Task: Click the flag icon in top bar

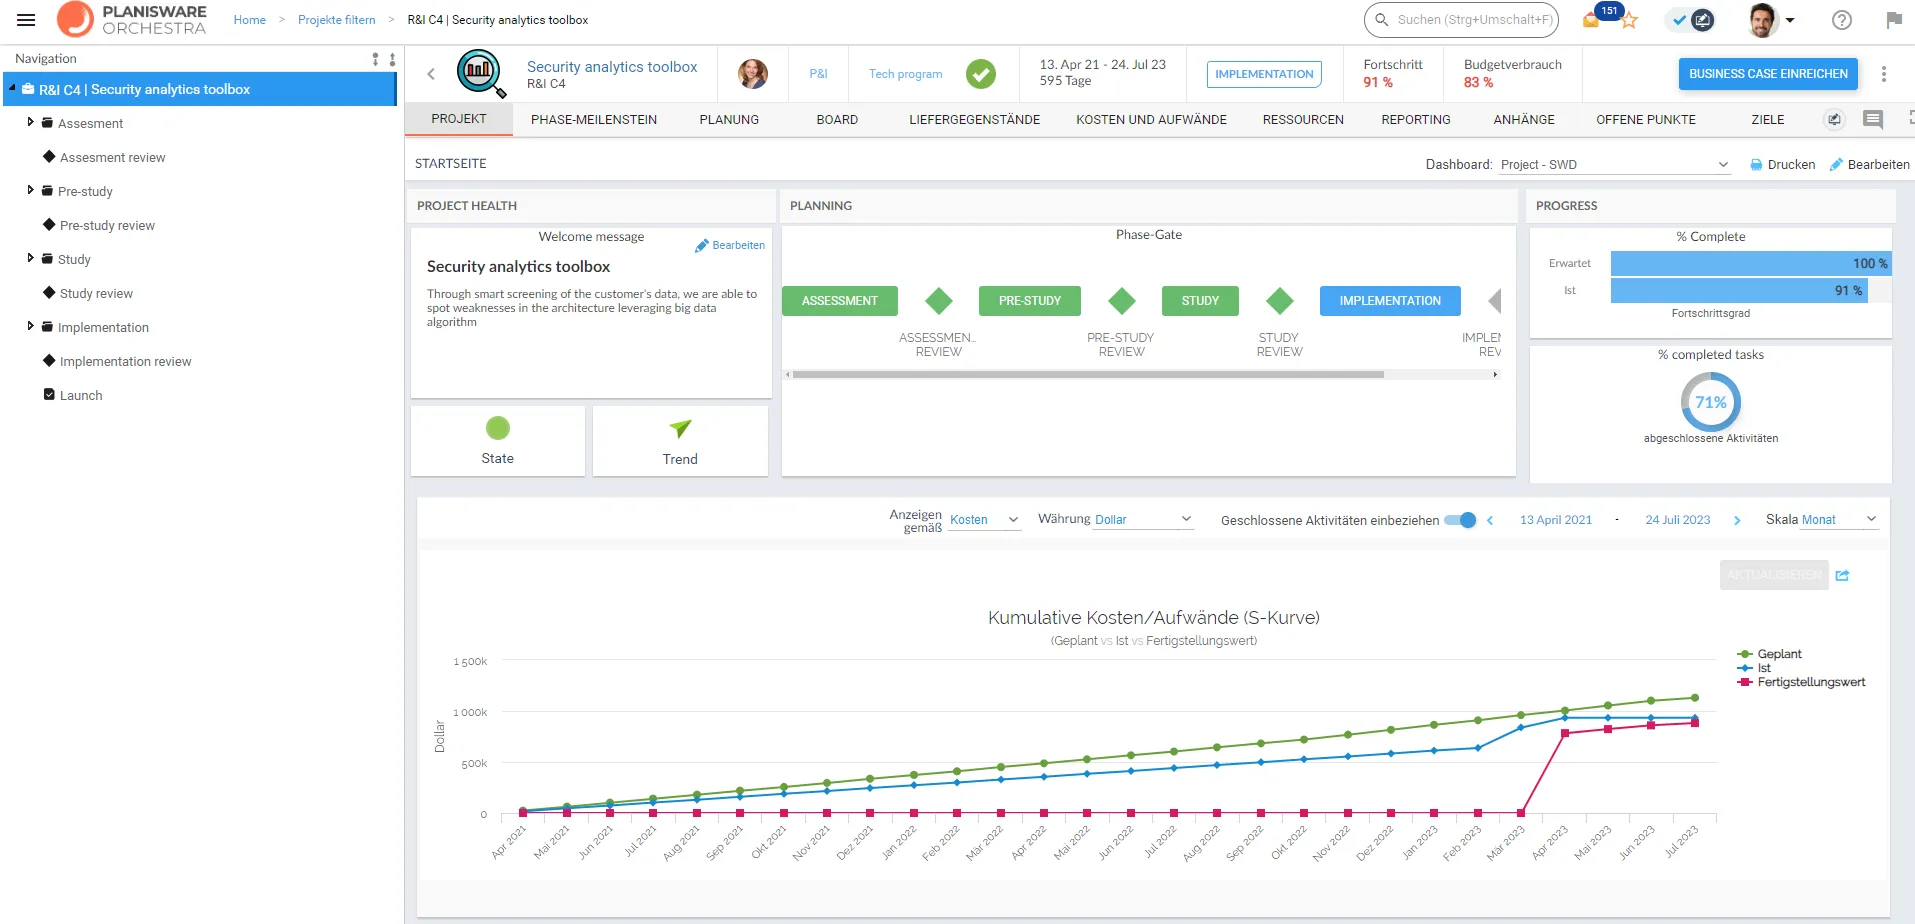Action: click(x=1893, y=20)
